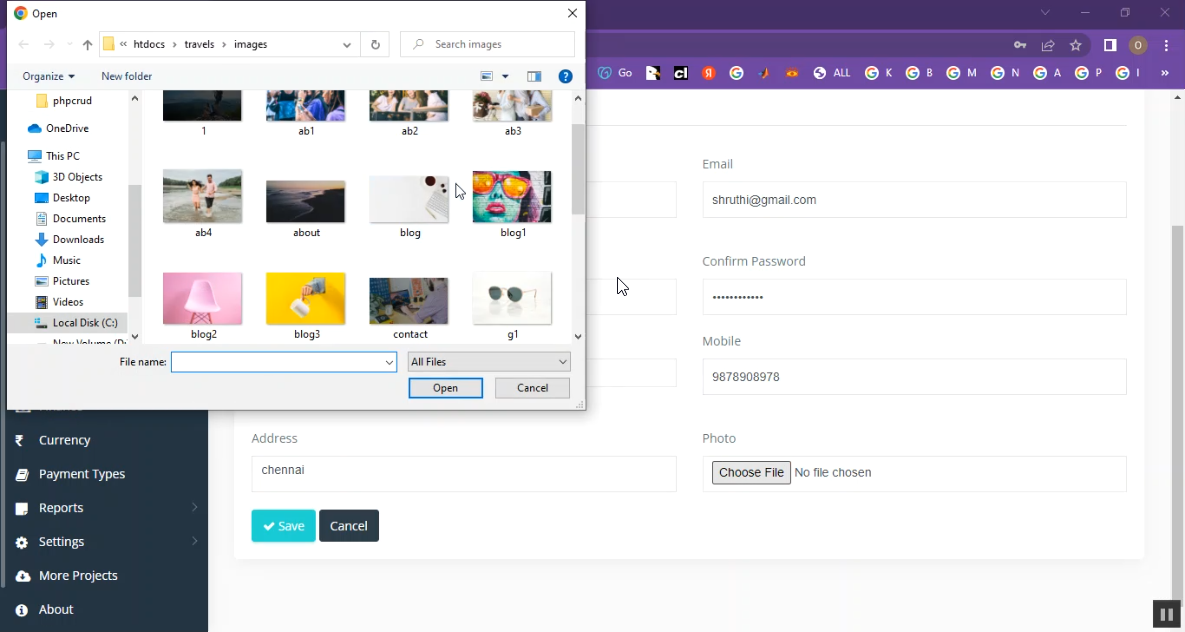This screenshot has width=1185, height=632.
Task: Click the Up one level arrow icon
Action: [x=87, y=45]
